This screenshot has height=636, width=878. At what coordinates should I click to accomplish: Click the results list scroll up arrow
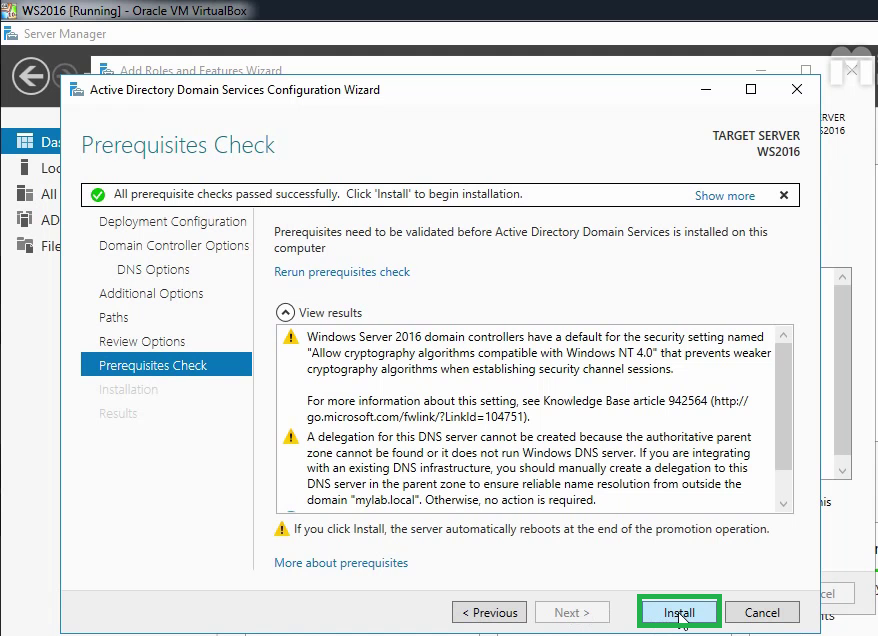point(783,335)
